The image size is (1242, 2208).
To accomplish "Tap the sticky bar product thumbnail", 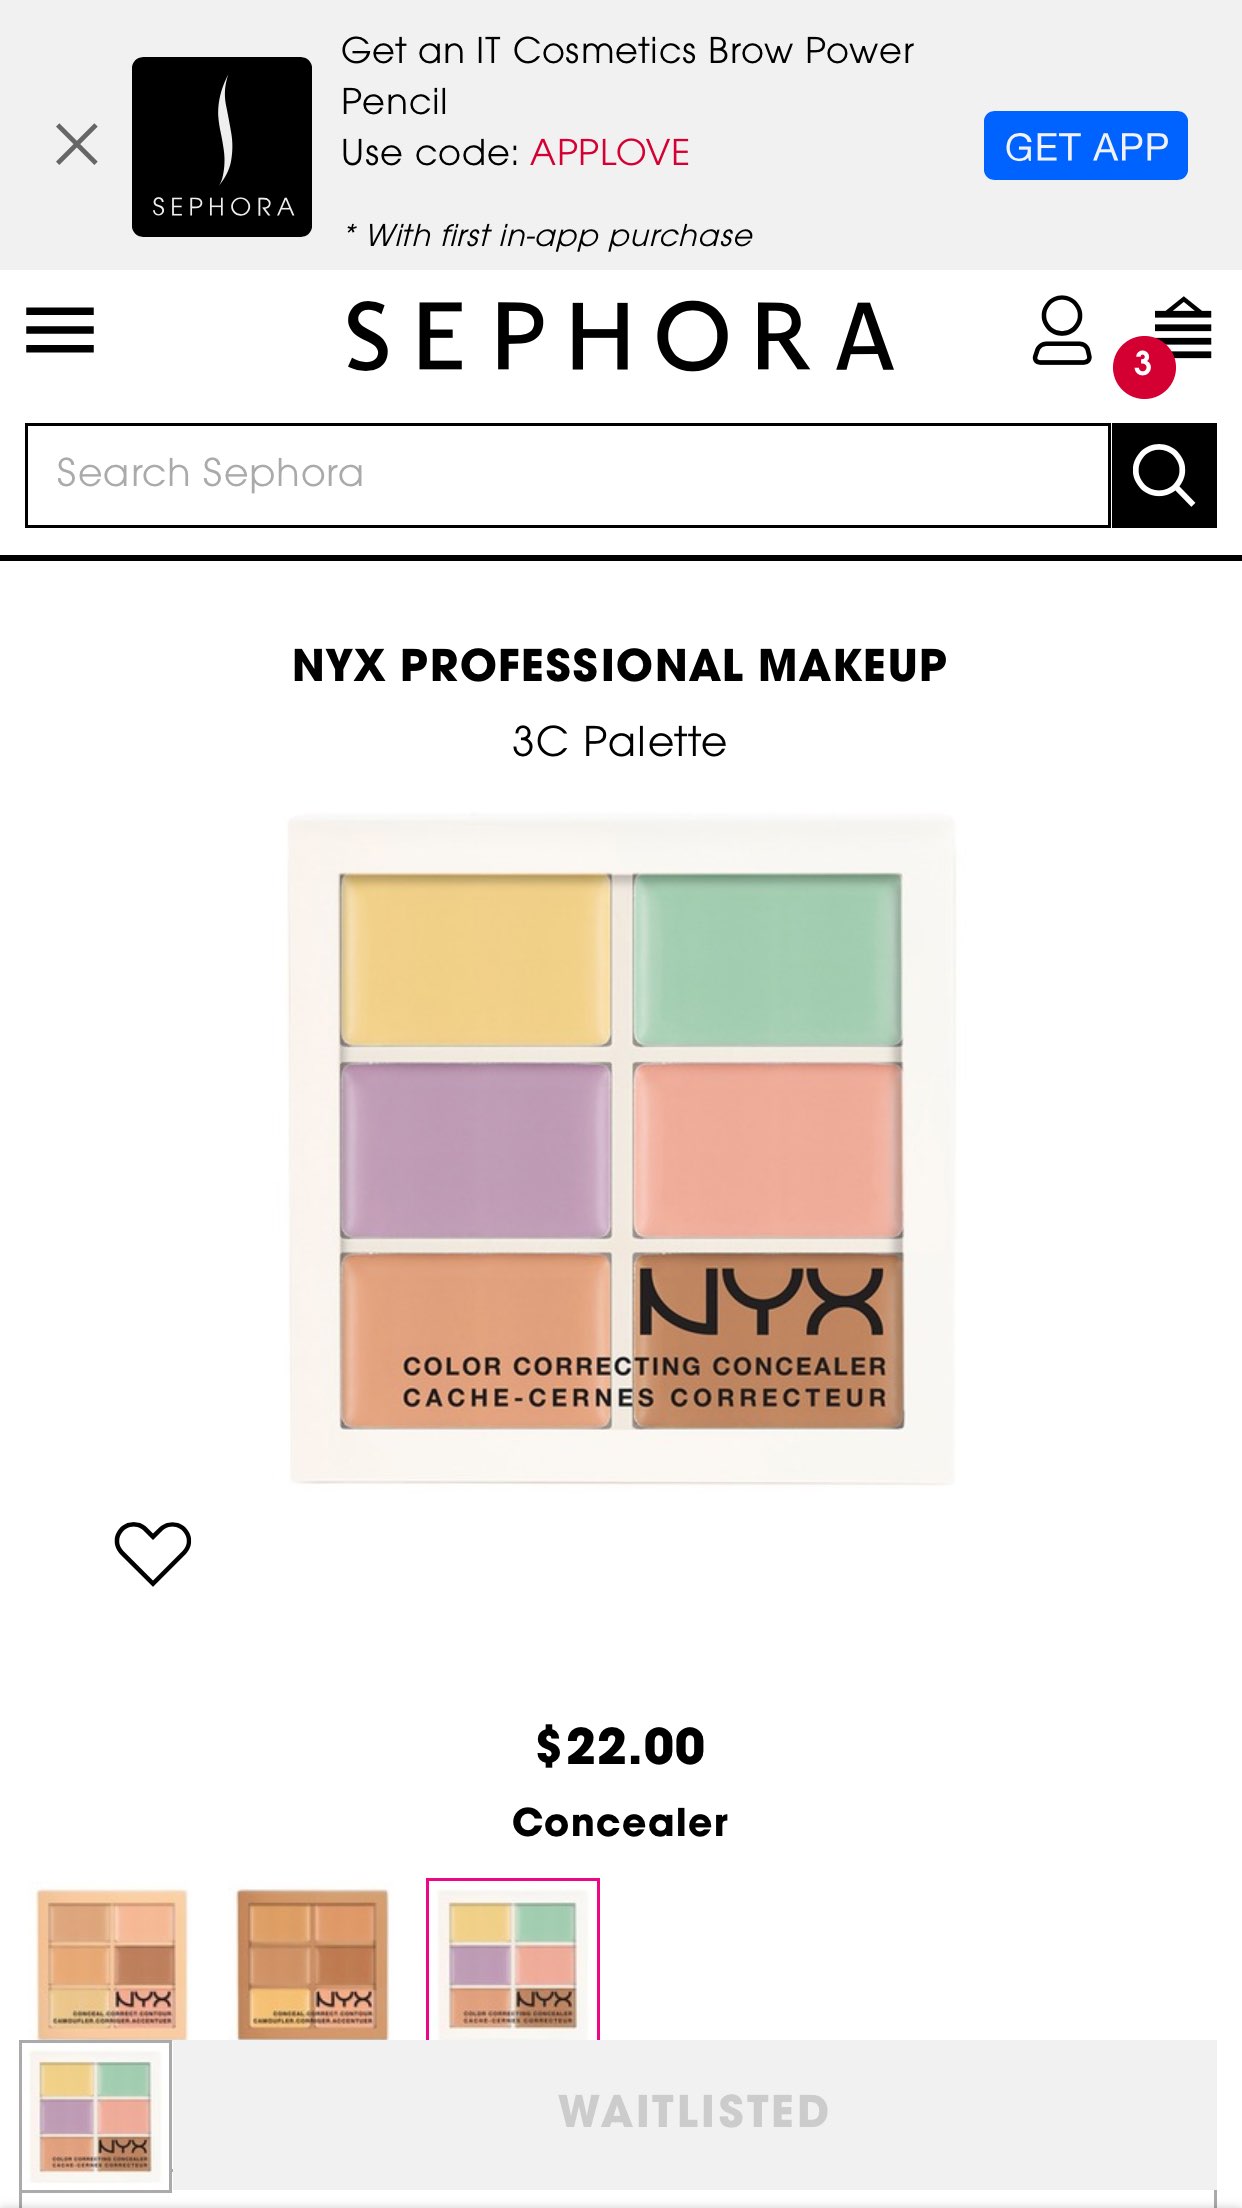I will [96, 2115].
